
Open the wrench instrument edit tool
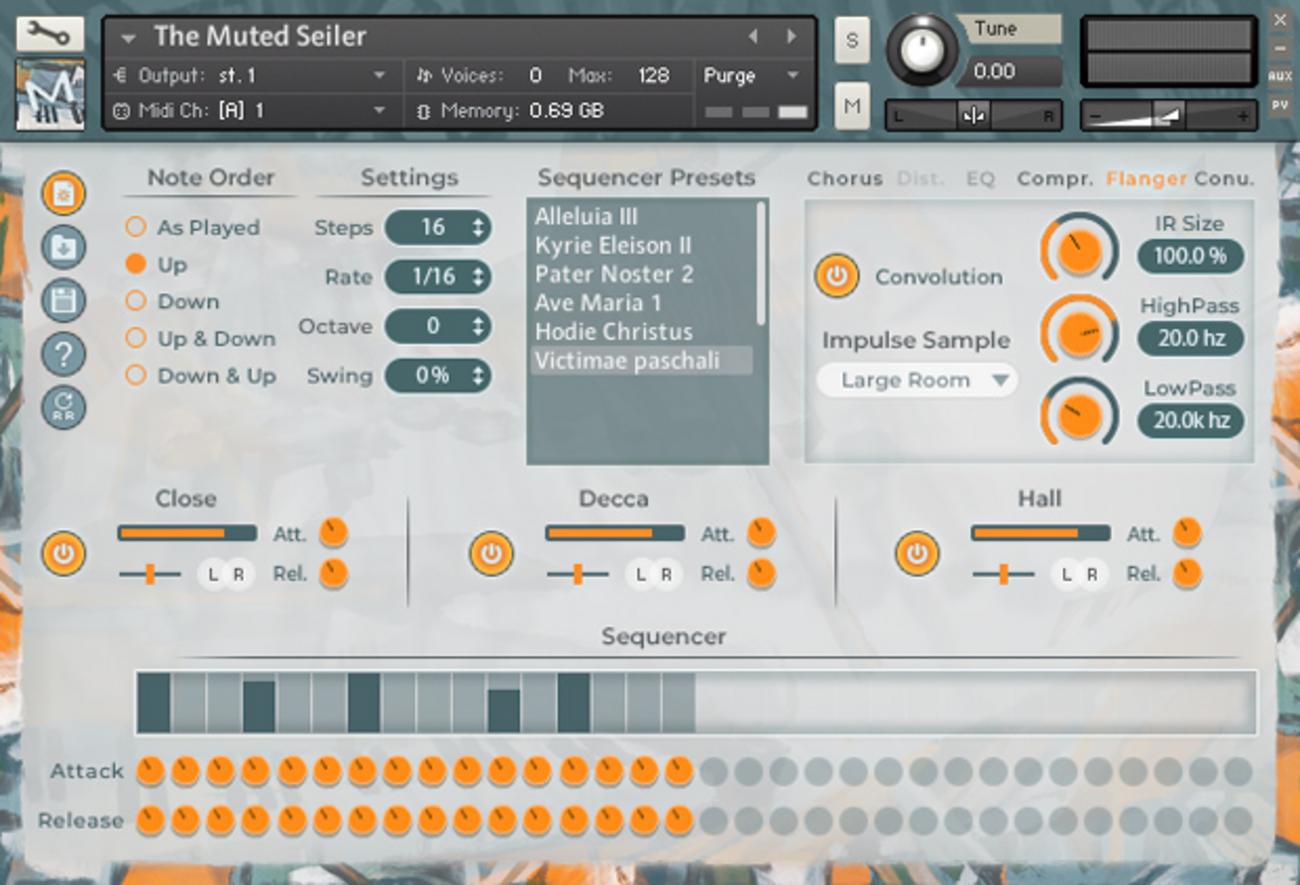[x=50, y=35]
